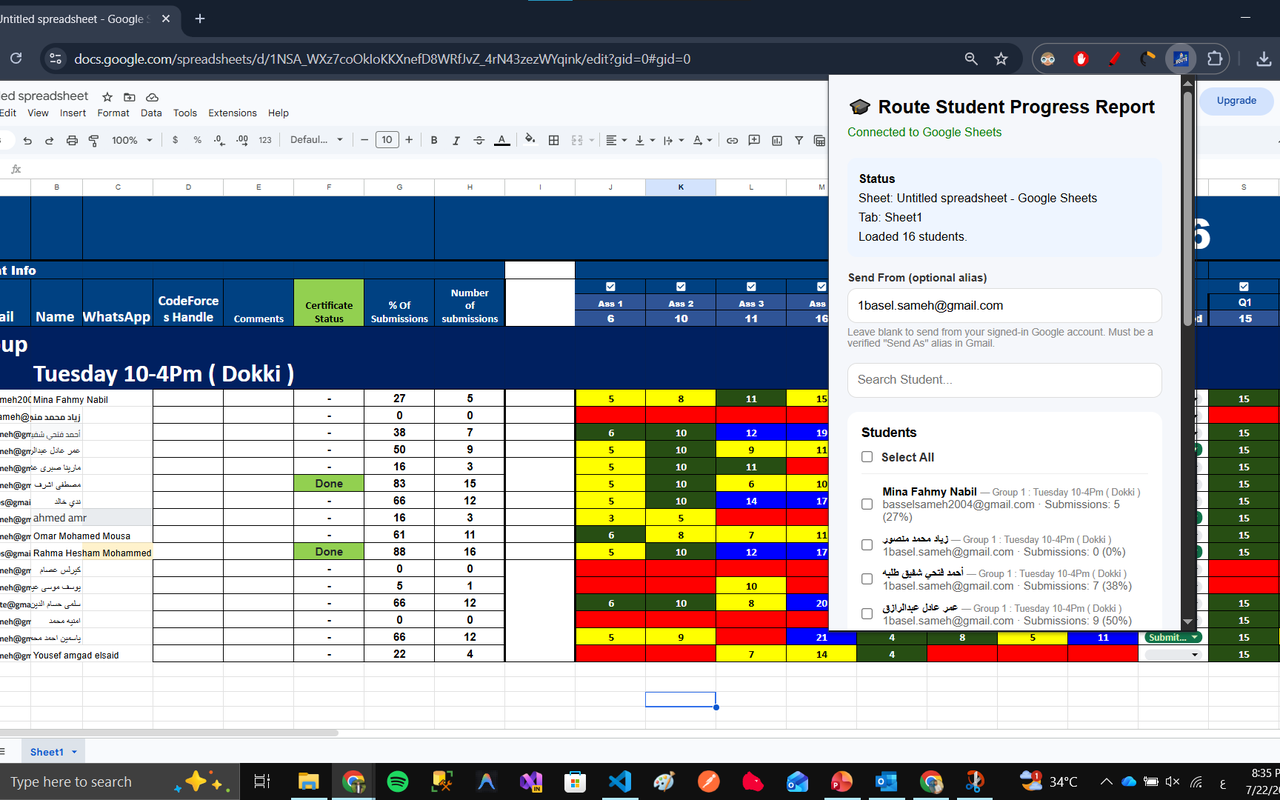This screenshot has width=1280, height=800.
Task: Open the Insert menu
Action: (x=73, y=113)
